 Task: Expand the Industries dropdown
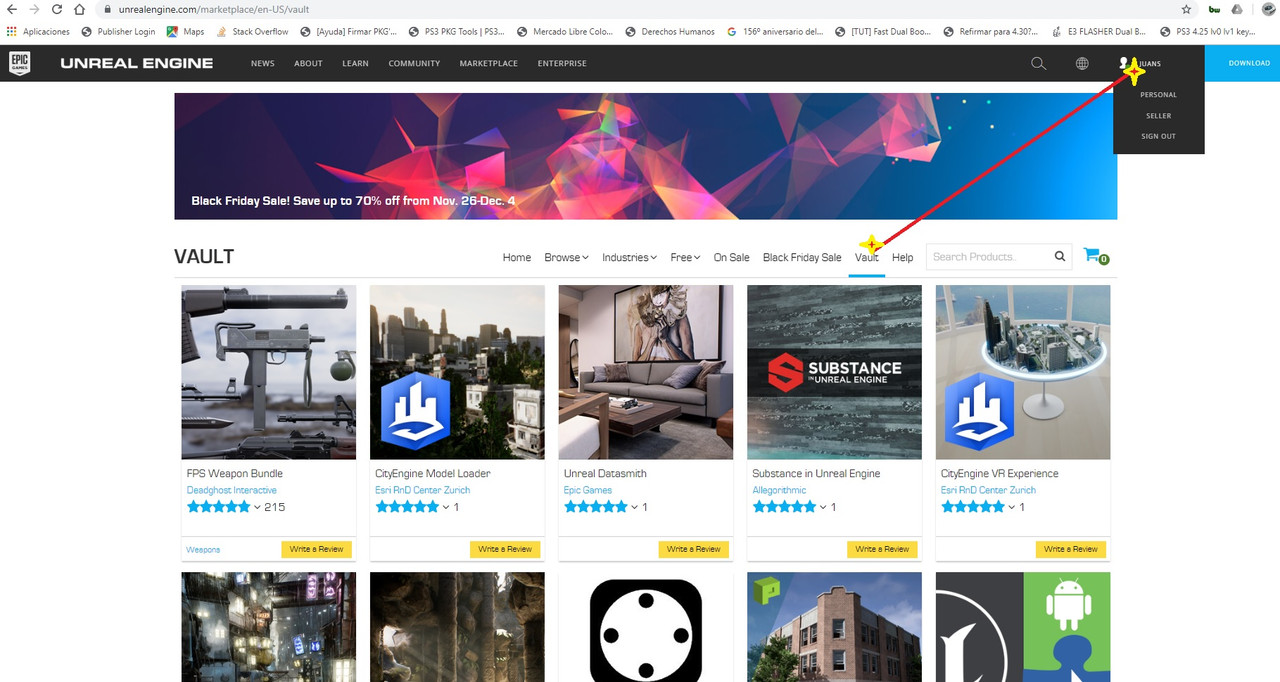(629, 258)
